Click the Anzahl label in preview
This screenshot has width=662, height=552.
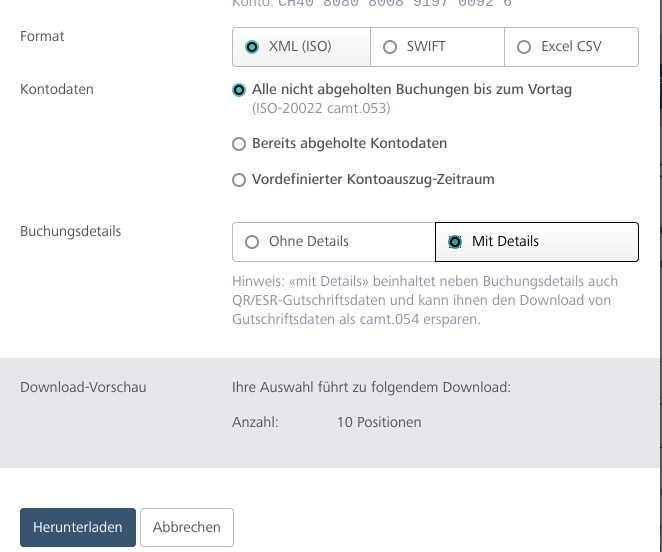[x=255, y=422]
